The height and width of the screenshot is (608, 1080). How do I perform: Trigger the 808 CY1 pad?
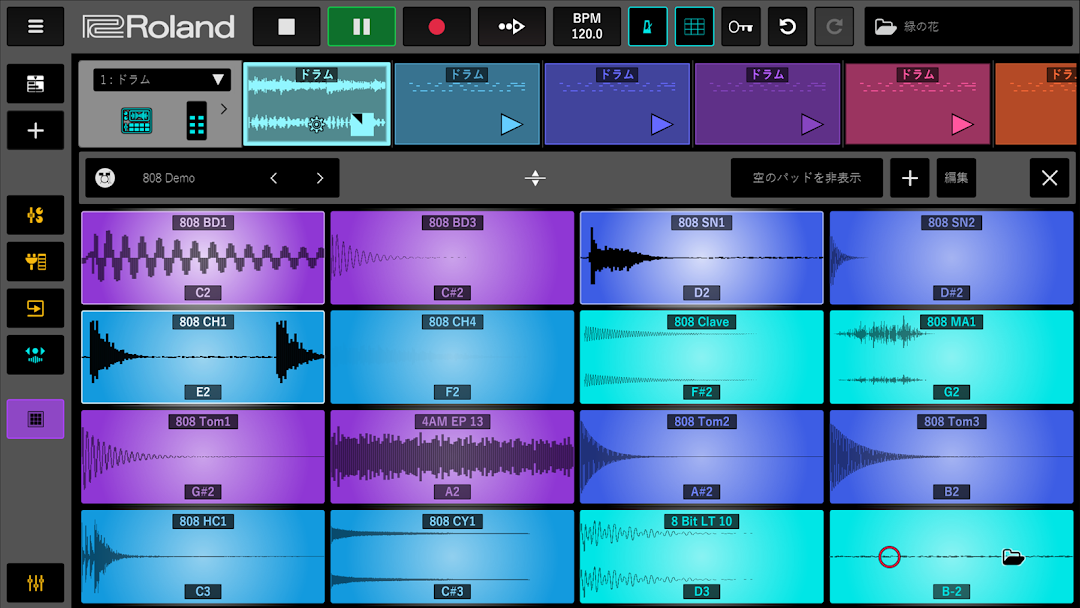(453, 556)
